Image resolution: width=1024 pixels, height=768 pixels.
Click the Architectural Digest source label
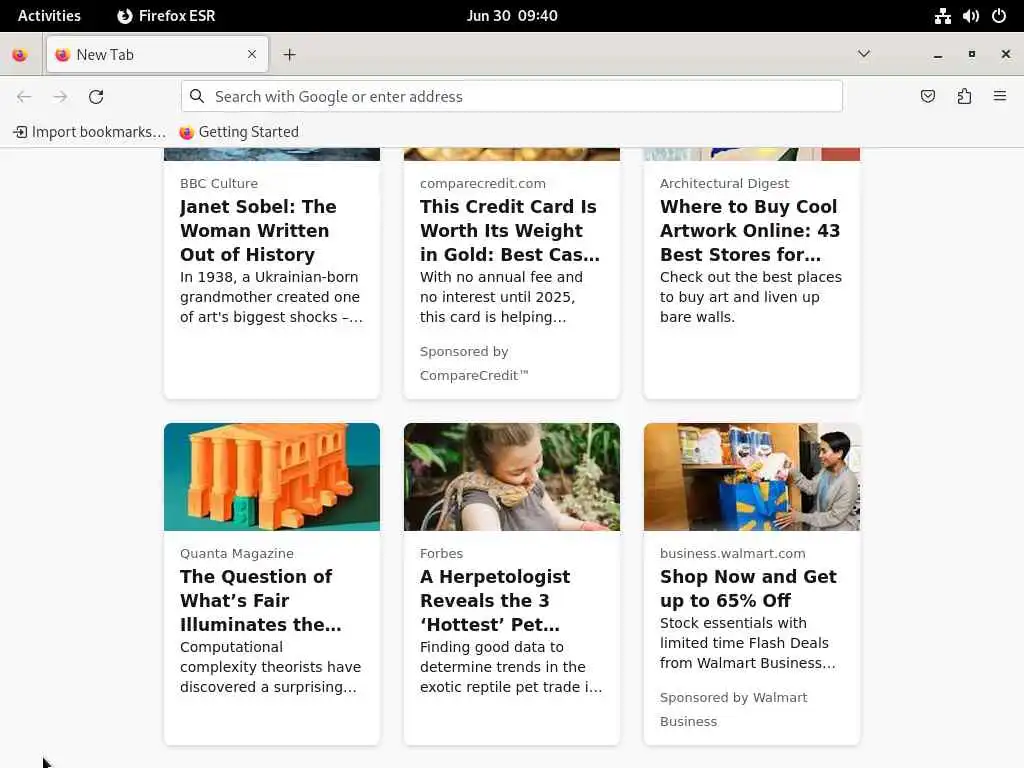724,184
